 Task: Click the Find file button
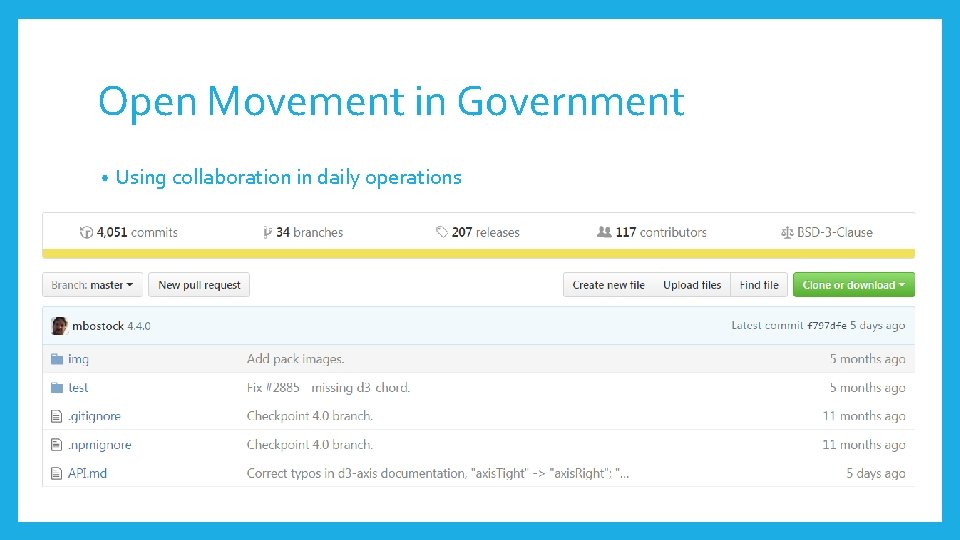[x=759, y=285]
